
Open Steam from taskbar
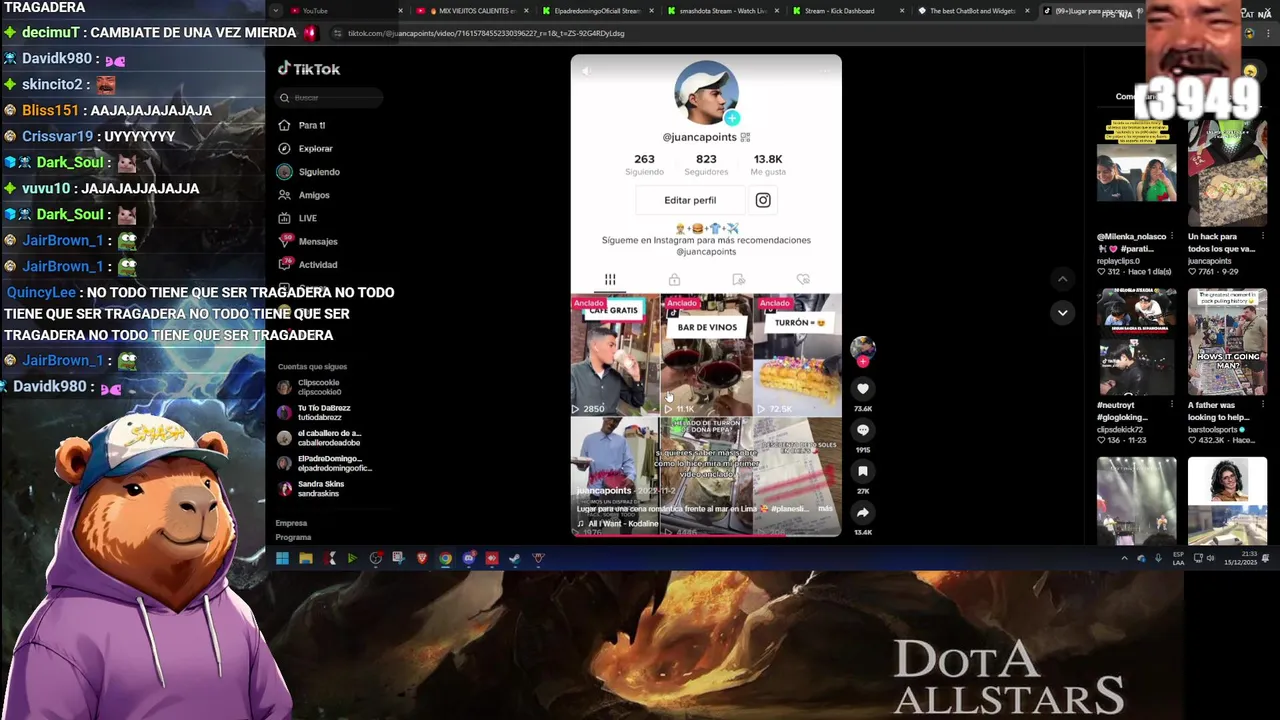pyautogui.click(x=514, y=558)
